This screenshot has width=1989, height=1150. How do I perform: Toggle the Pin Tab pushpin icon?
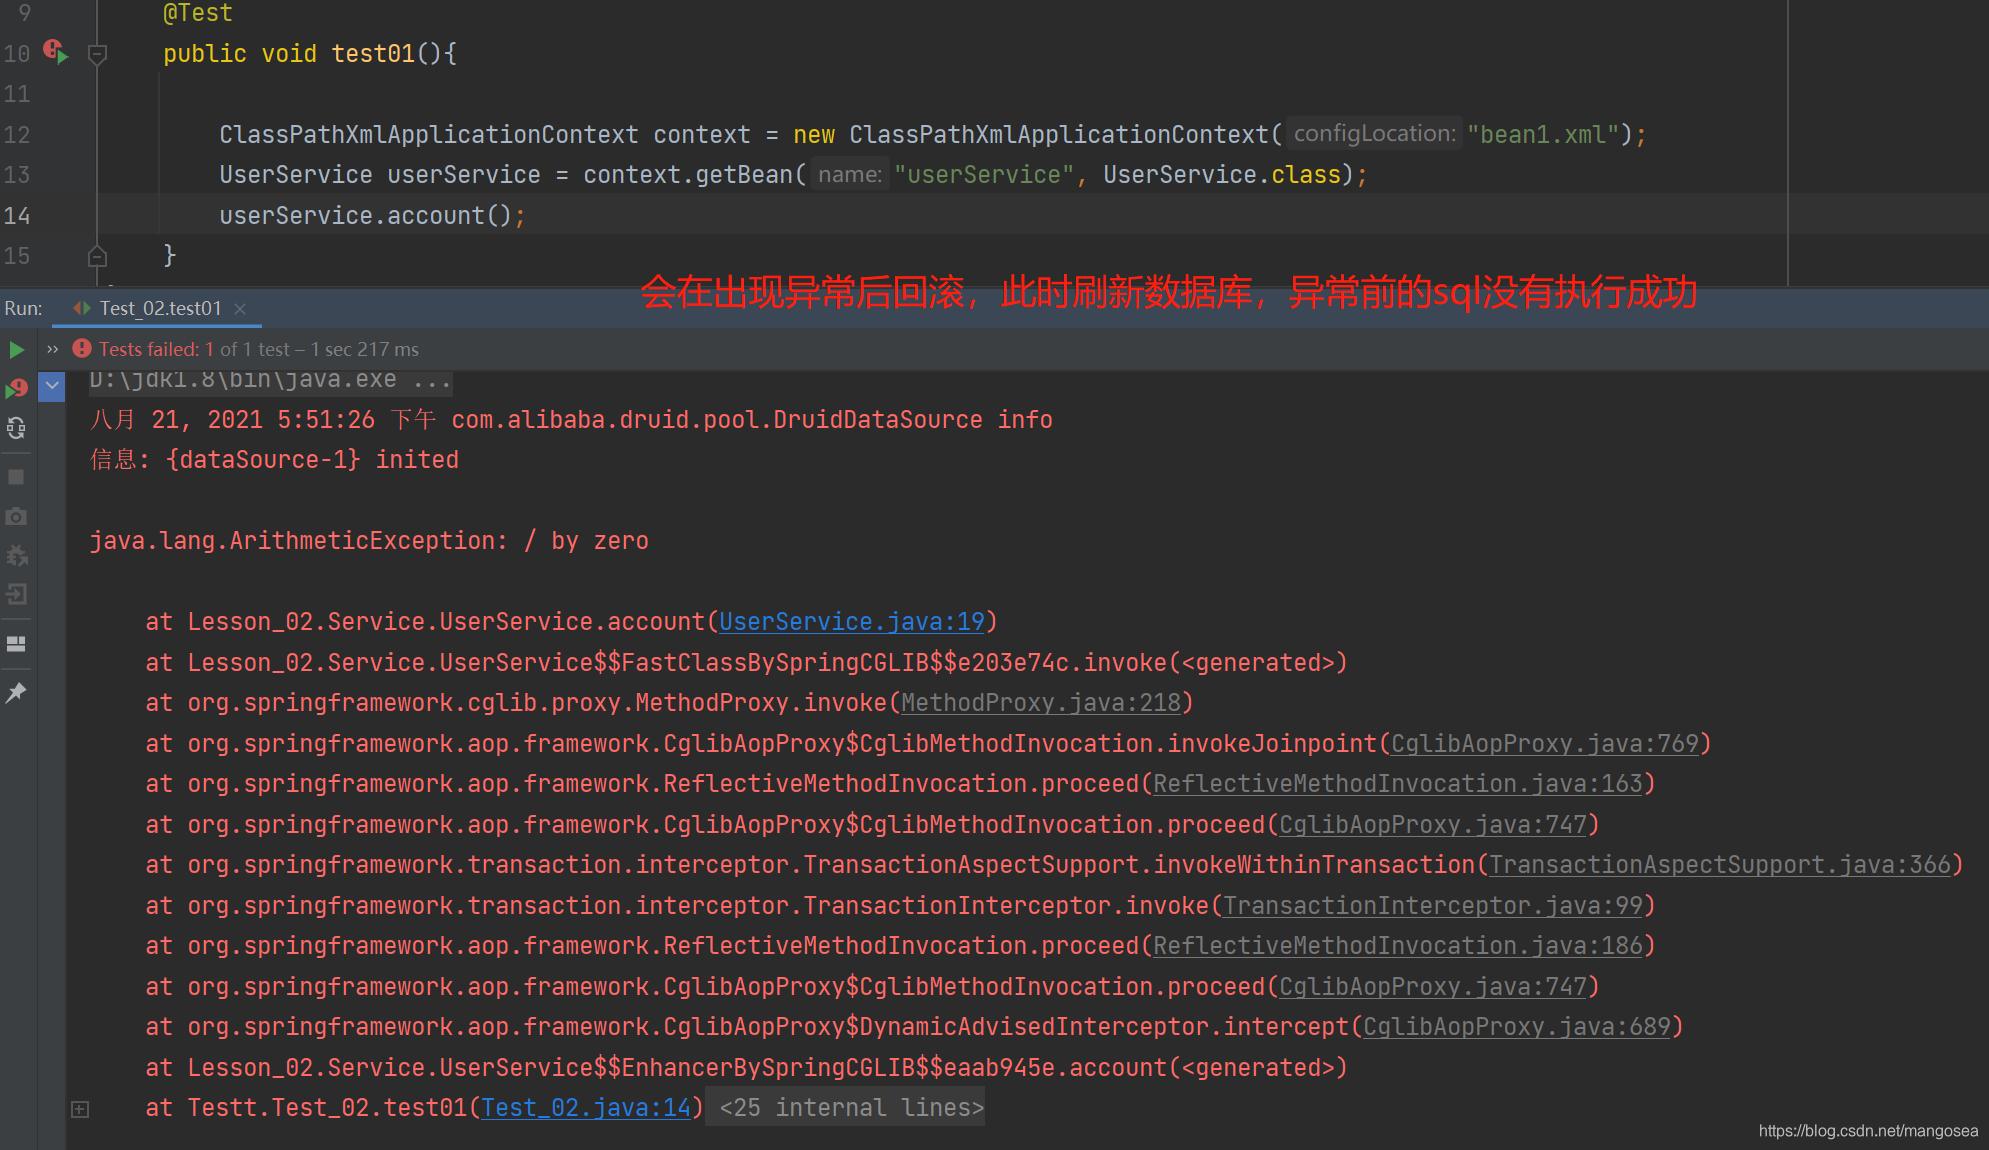[x=16, y=692]
